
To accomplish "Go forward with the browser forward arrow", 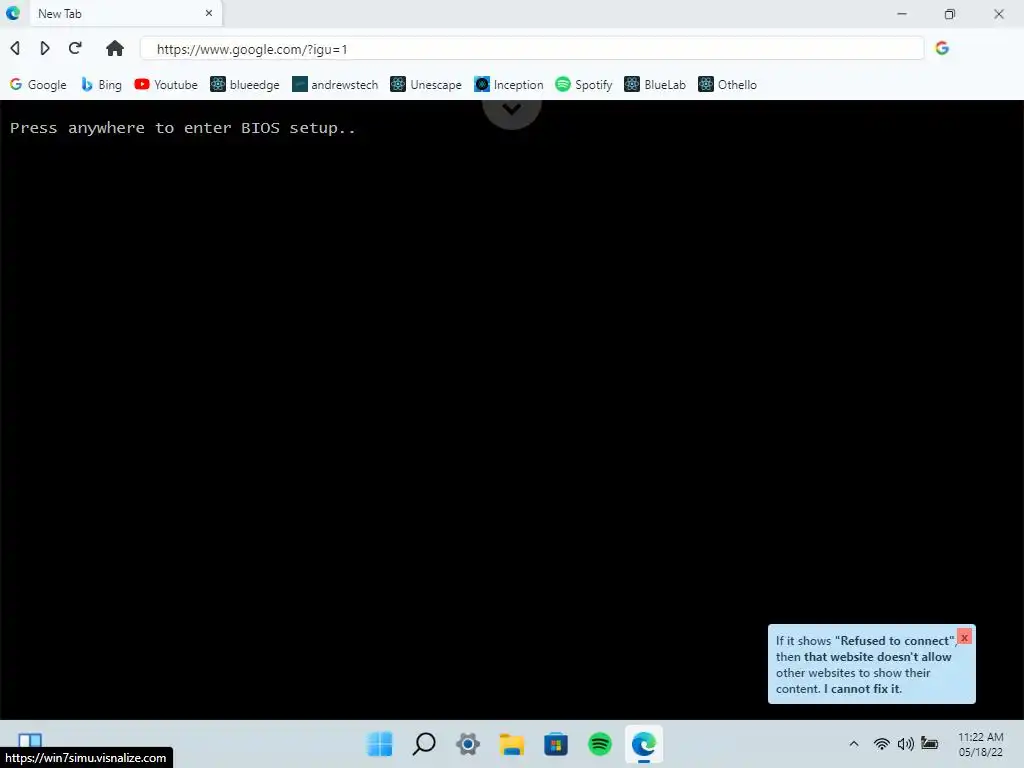I will [44, 48].
